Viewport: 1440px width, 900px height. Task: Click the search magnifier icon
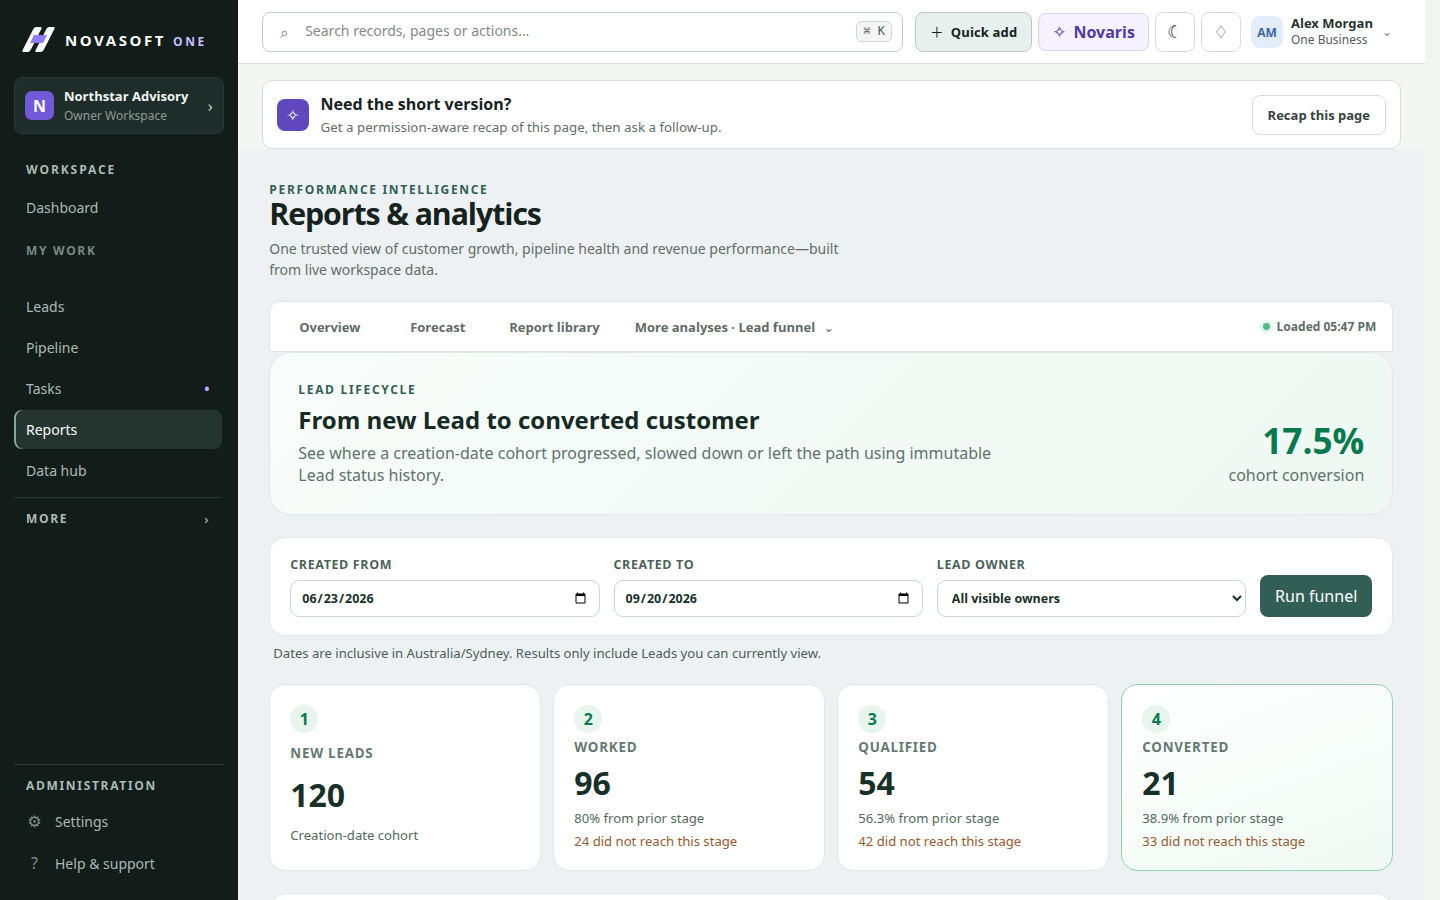284,32
